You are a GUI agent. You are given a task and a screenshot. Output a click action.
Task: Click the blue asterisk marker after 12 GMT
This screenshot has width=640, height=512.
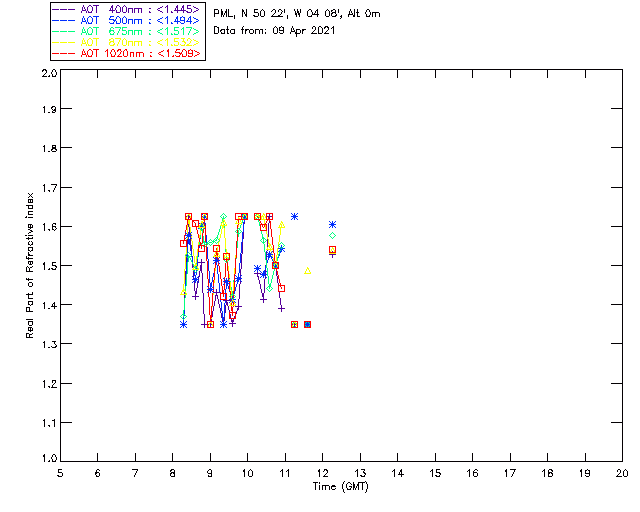333,225
